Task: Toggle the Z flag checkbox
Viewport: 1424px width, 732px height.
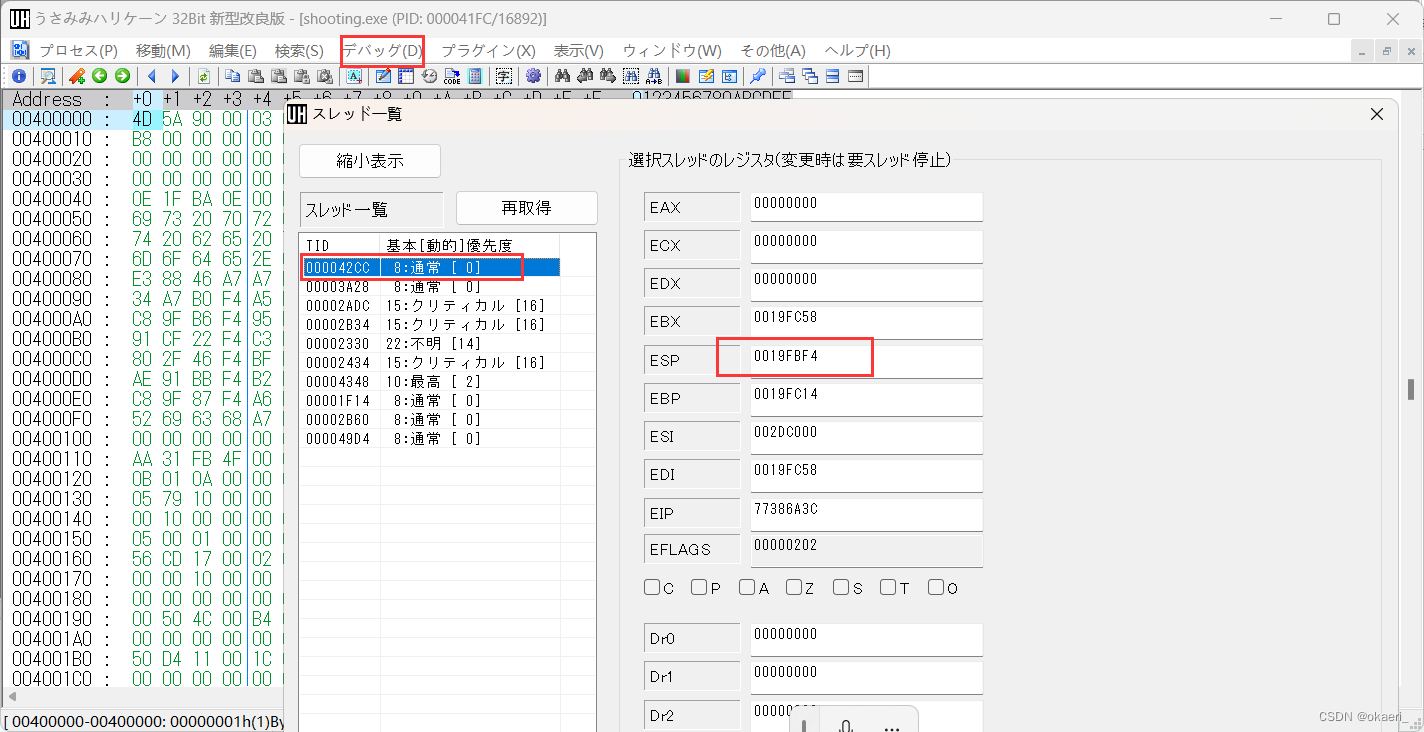Action: pos(794,587)
